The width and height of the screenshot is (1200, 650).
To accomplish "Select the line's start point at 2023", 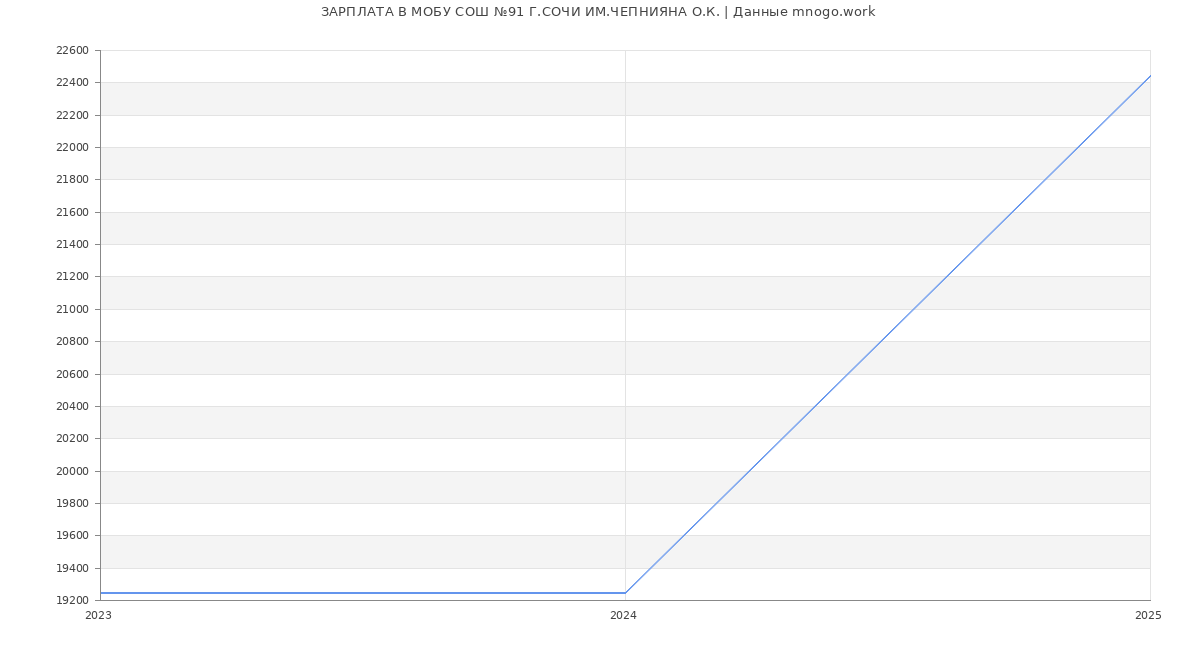I will [101, 593].
